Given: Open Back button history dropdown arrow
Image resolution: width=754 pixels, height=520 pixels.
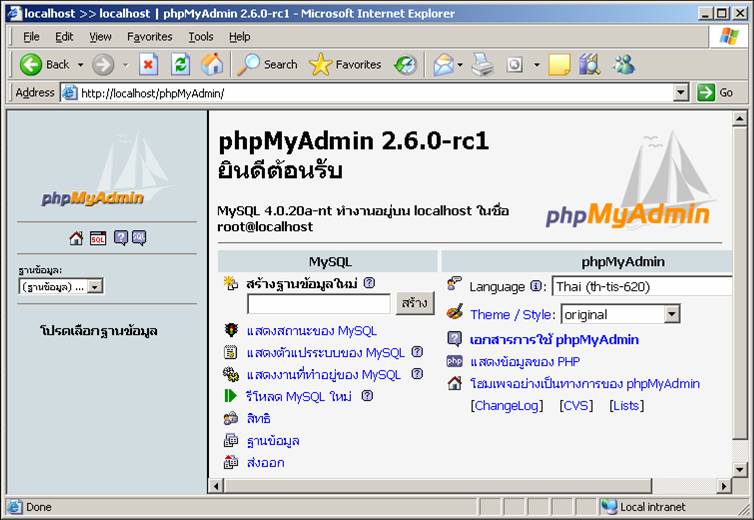Looking at the screenshot, I should click(80, 64).
